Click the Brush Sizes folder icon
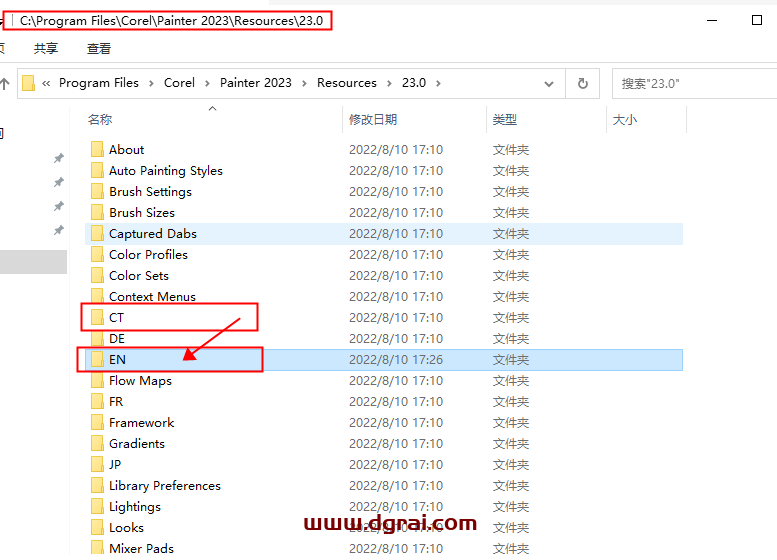777x560 pixels. click(x=97, y=212)
